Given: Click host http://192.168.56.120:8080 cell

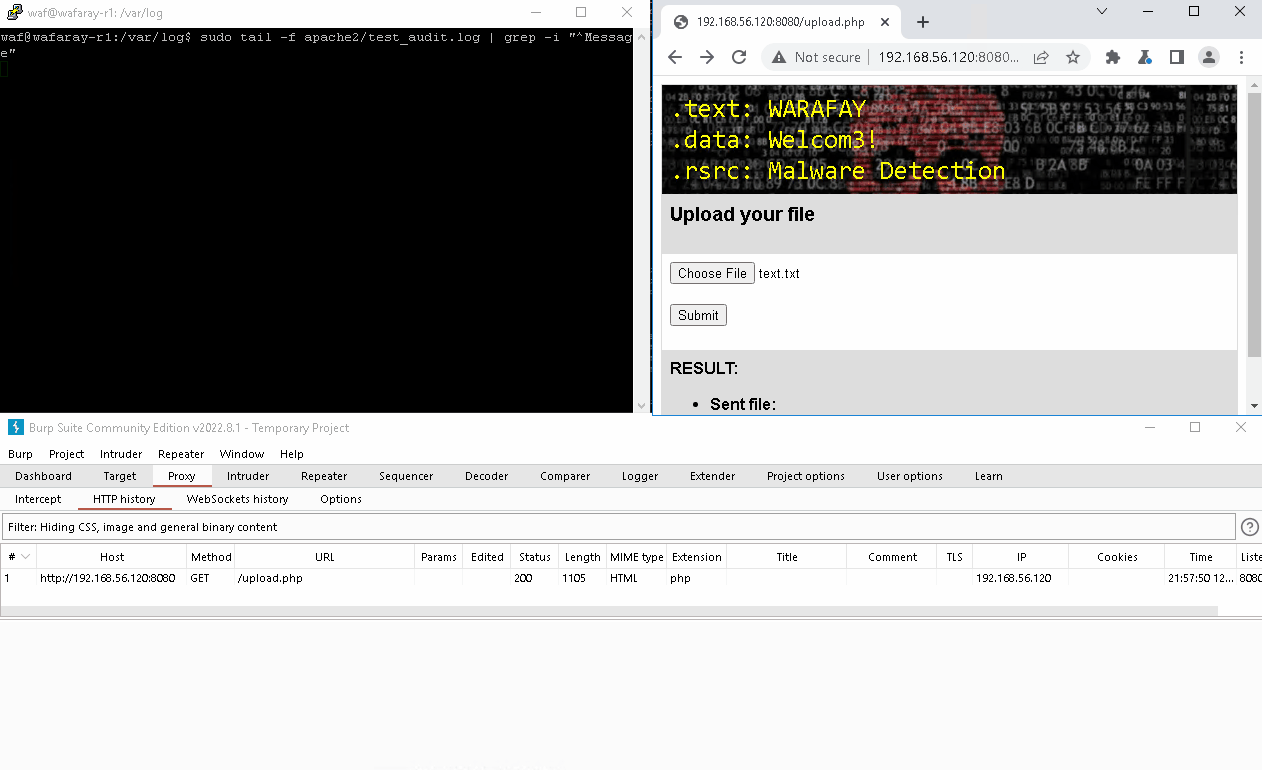Looking at the screenshot, I should point(108,578).
